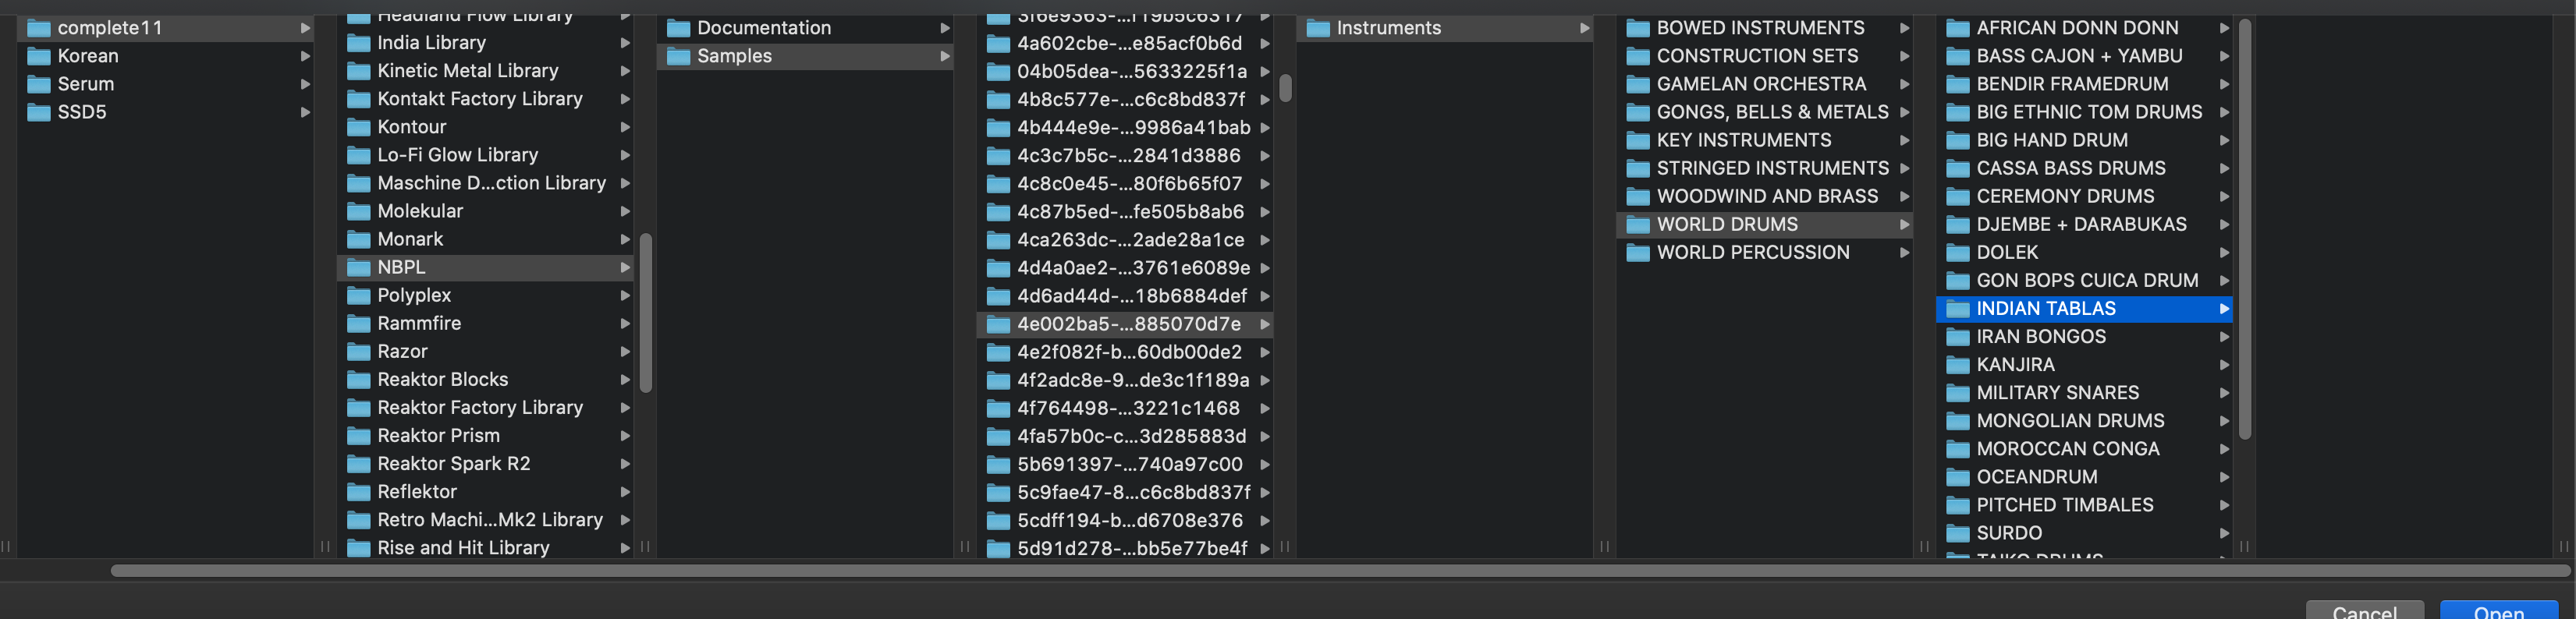This screenshot has height=619, width=2576.
Task: Click the drums column vertical scrollbar
Action: point(2245,229)
